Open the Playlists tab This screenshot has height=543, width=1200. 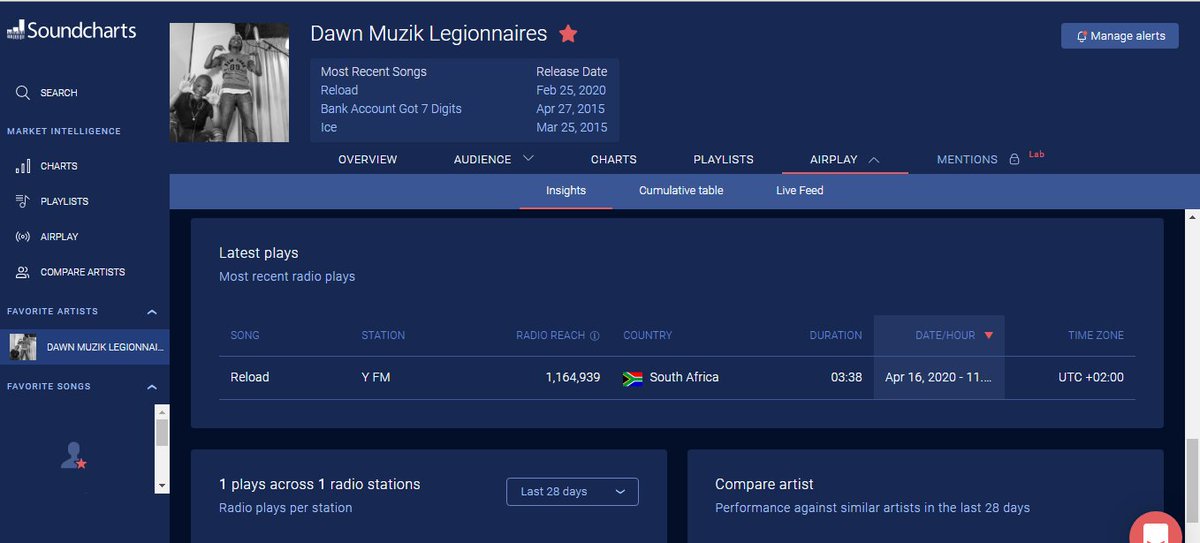(723, 159)
